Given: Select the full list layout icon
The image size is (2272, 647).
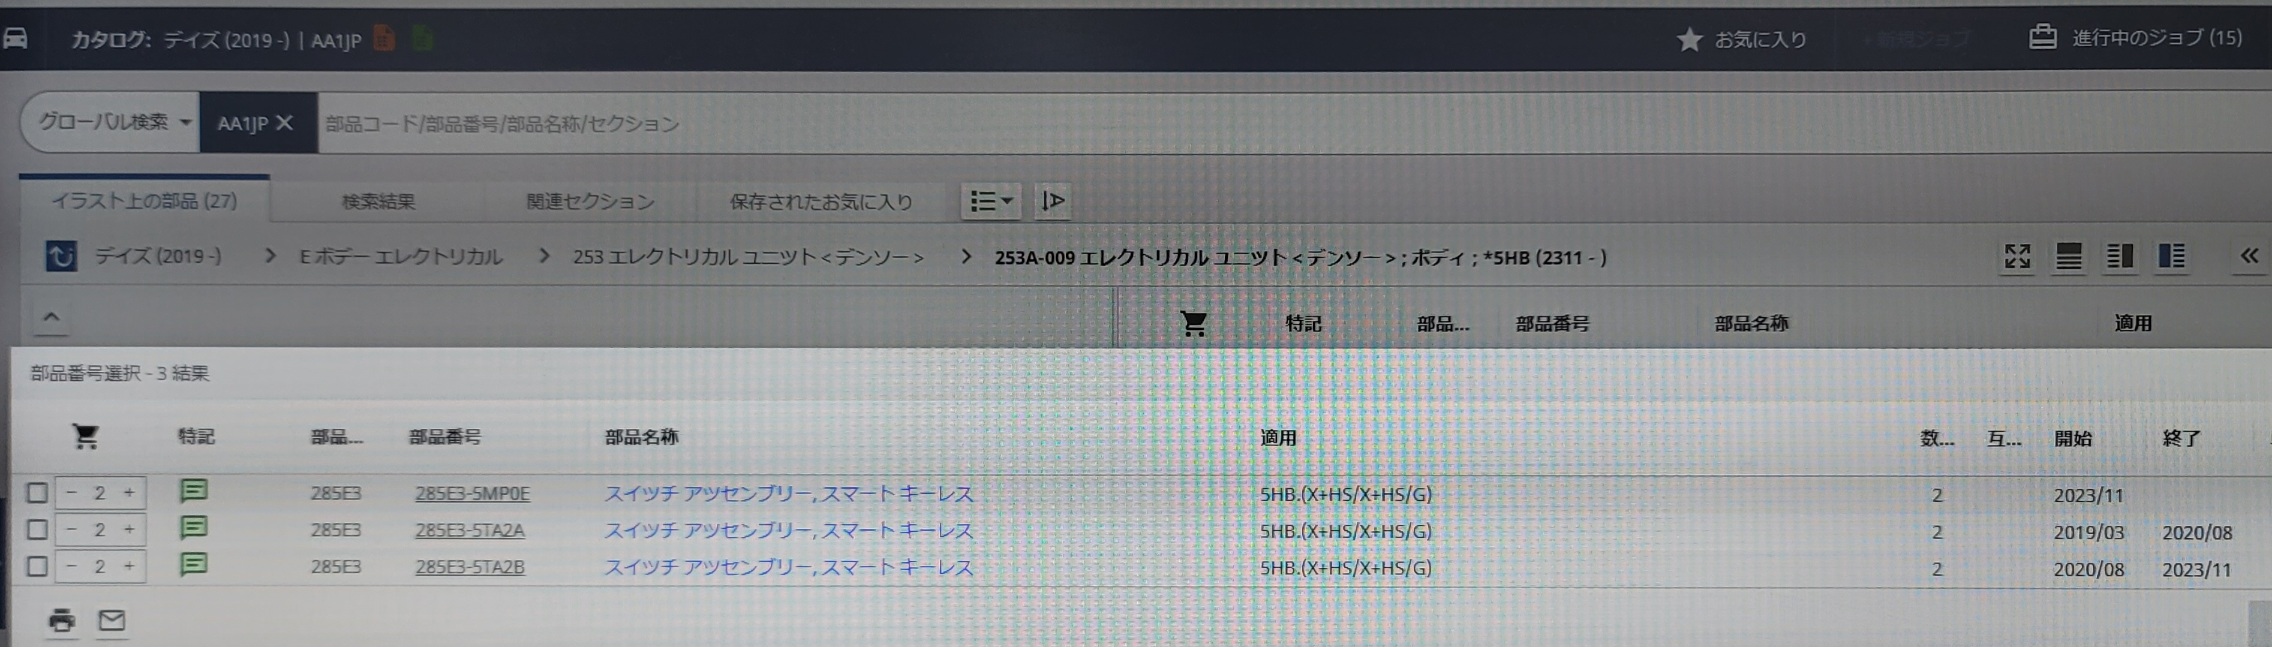Looking at the screenshot, I should tap(2068, 257).
